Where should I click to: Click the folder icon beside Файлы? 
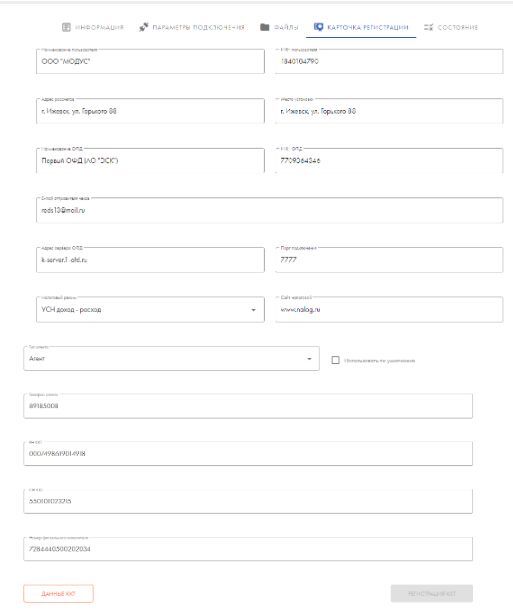(264, 27)
